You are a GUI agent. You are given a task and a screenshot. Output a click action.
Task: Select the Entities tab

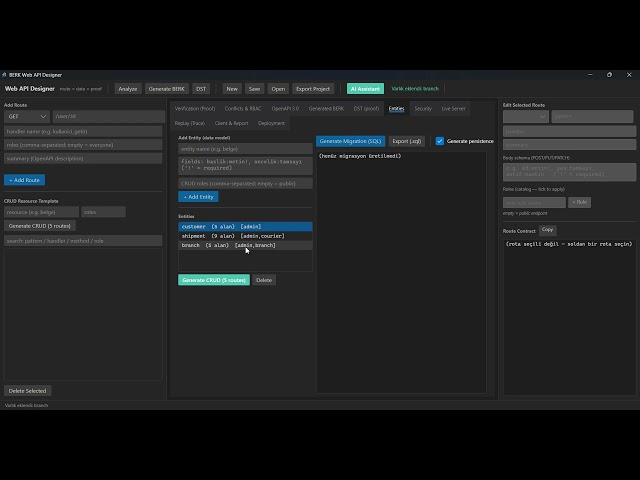(x=396, y=109)
